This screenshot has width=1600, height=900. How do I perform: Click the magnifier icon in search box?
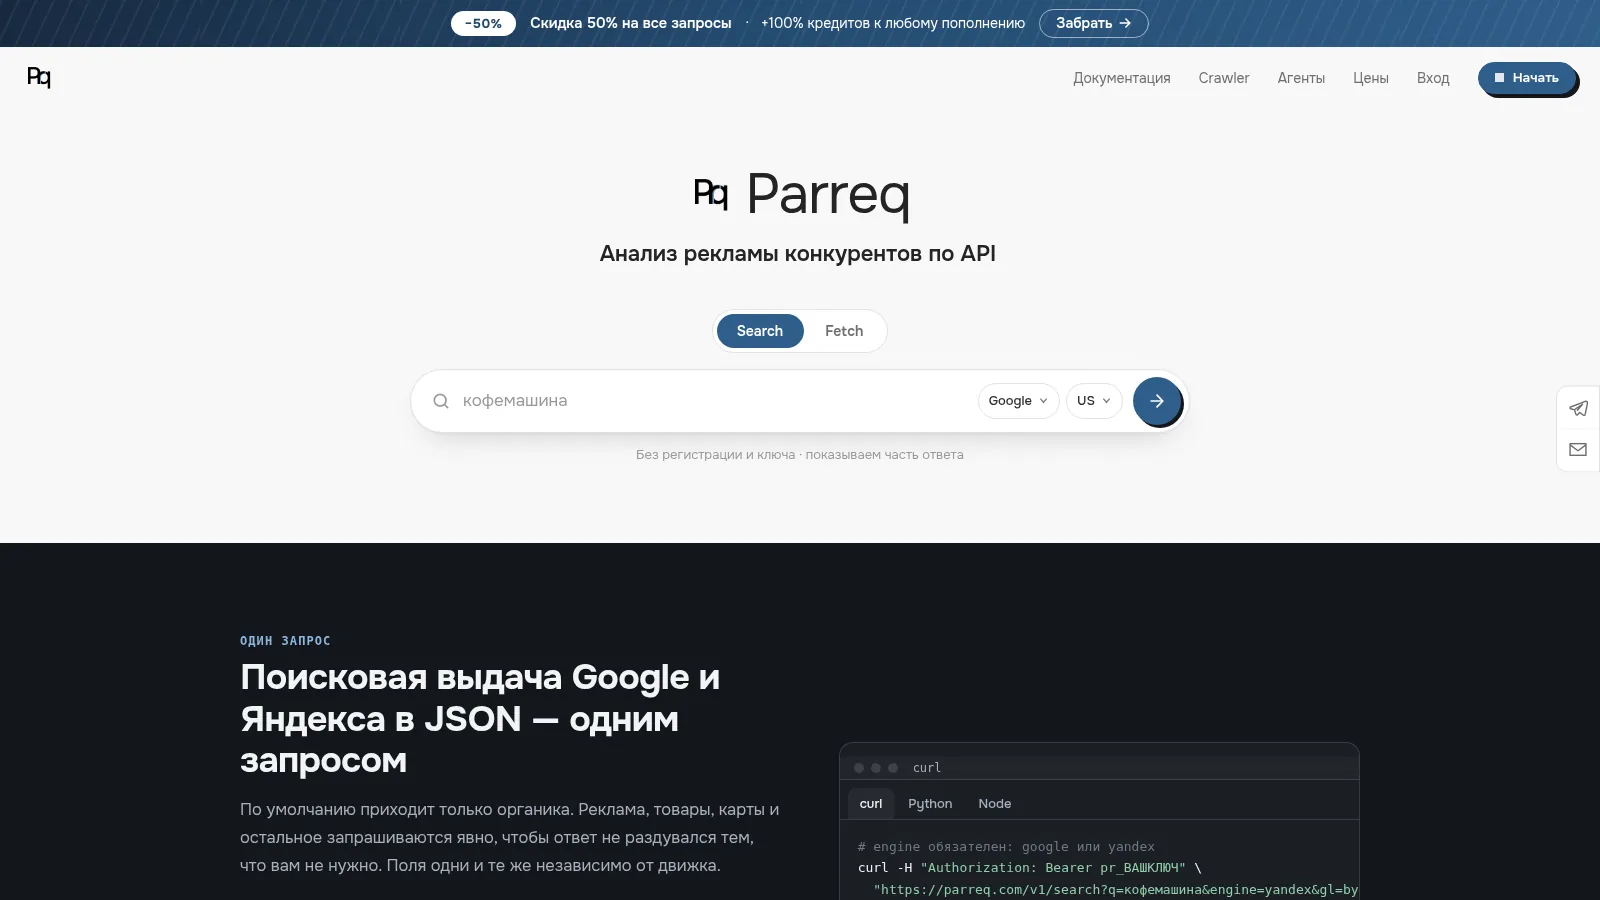tap(440, 401)
